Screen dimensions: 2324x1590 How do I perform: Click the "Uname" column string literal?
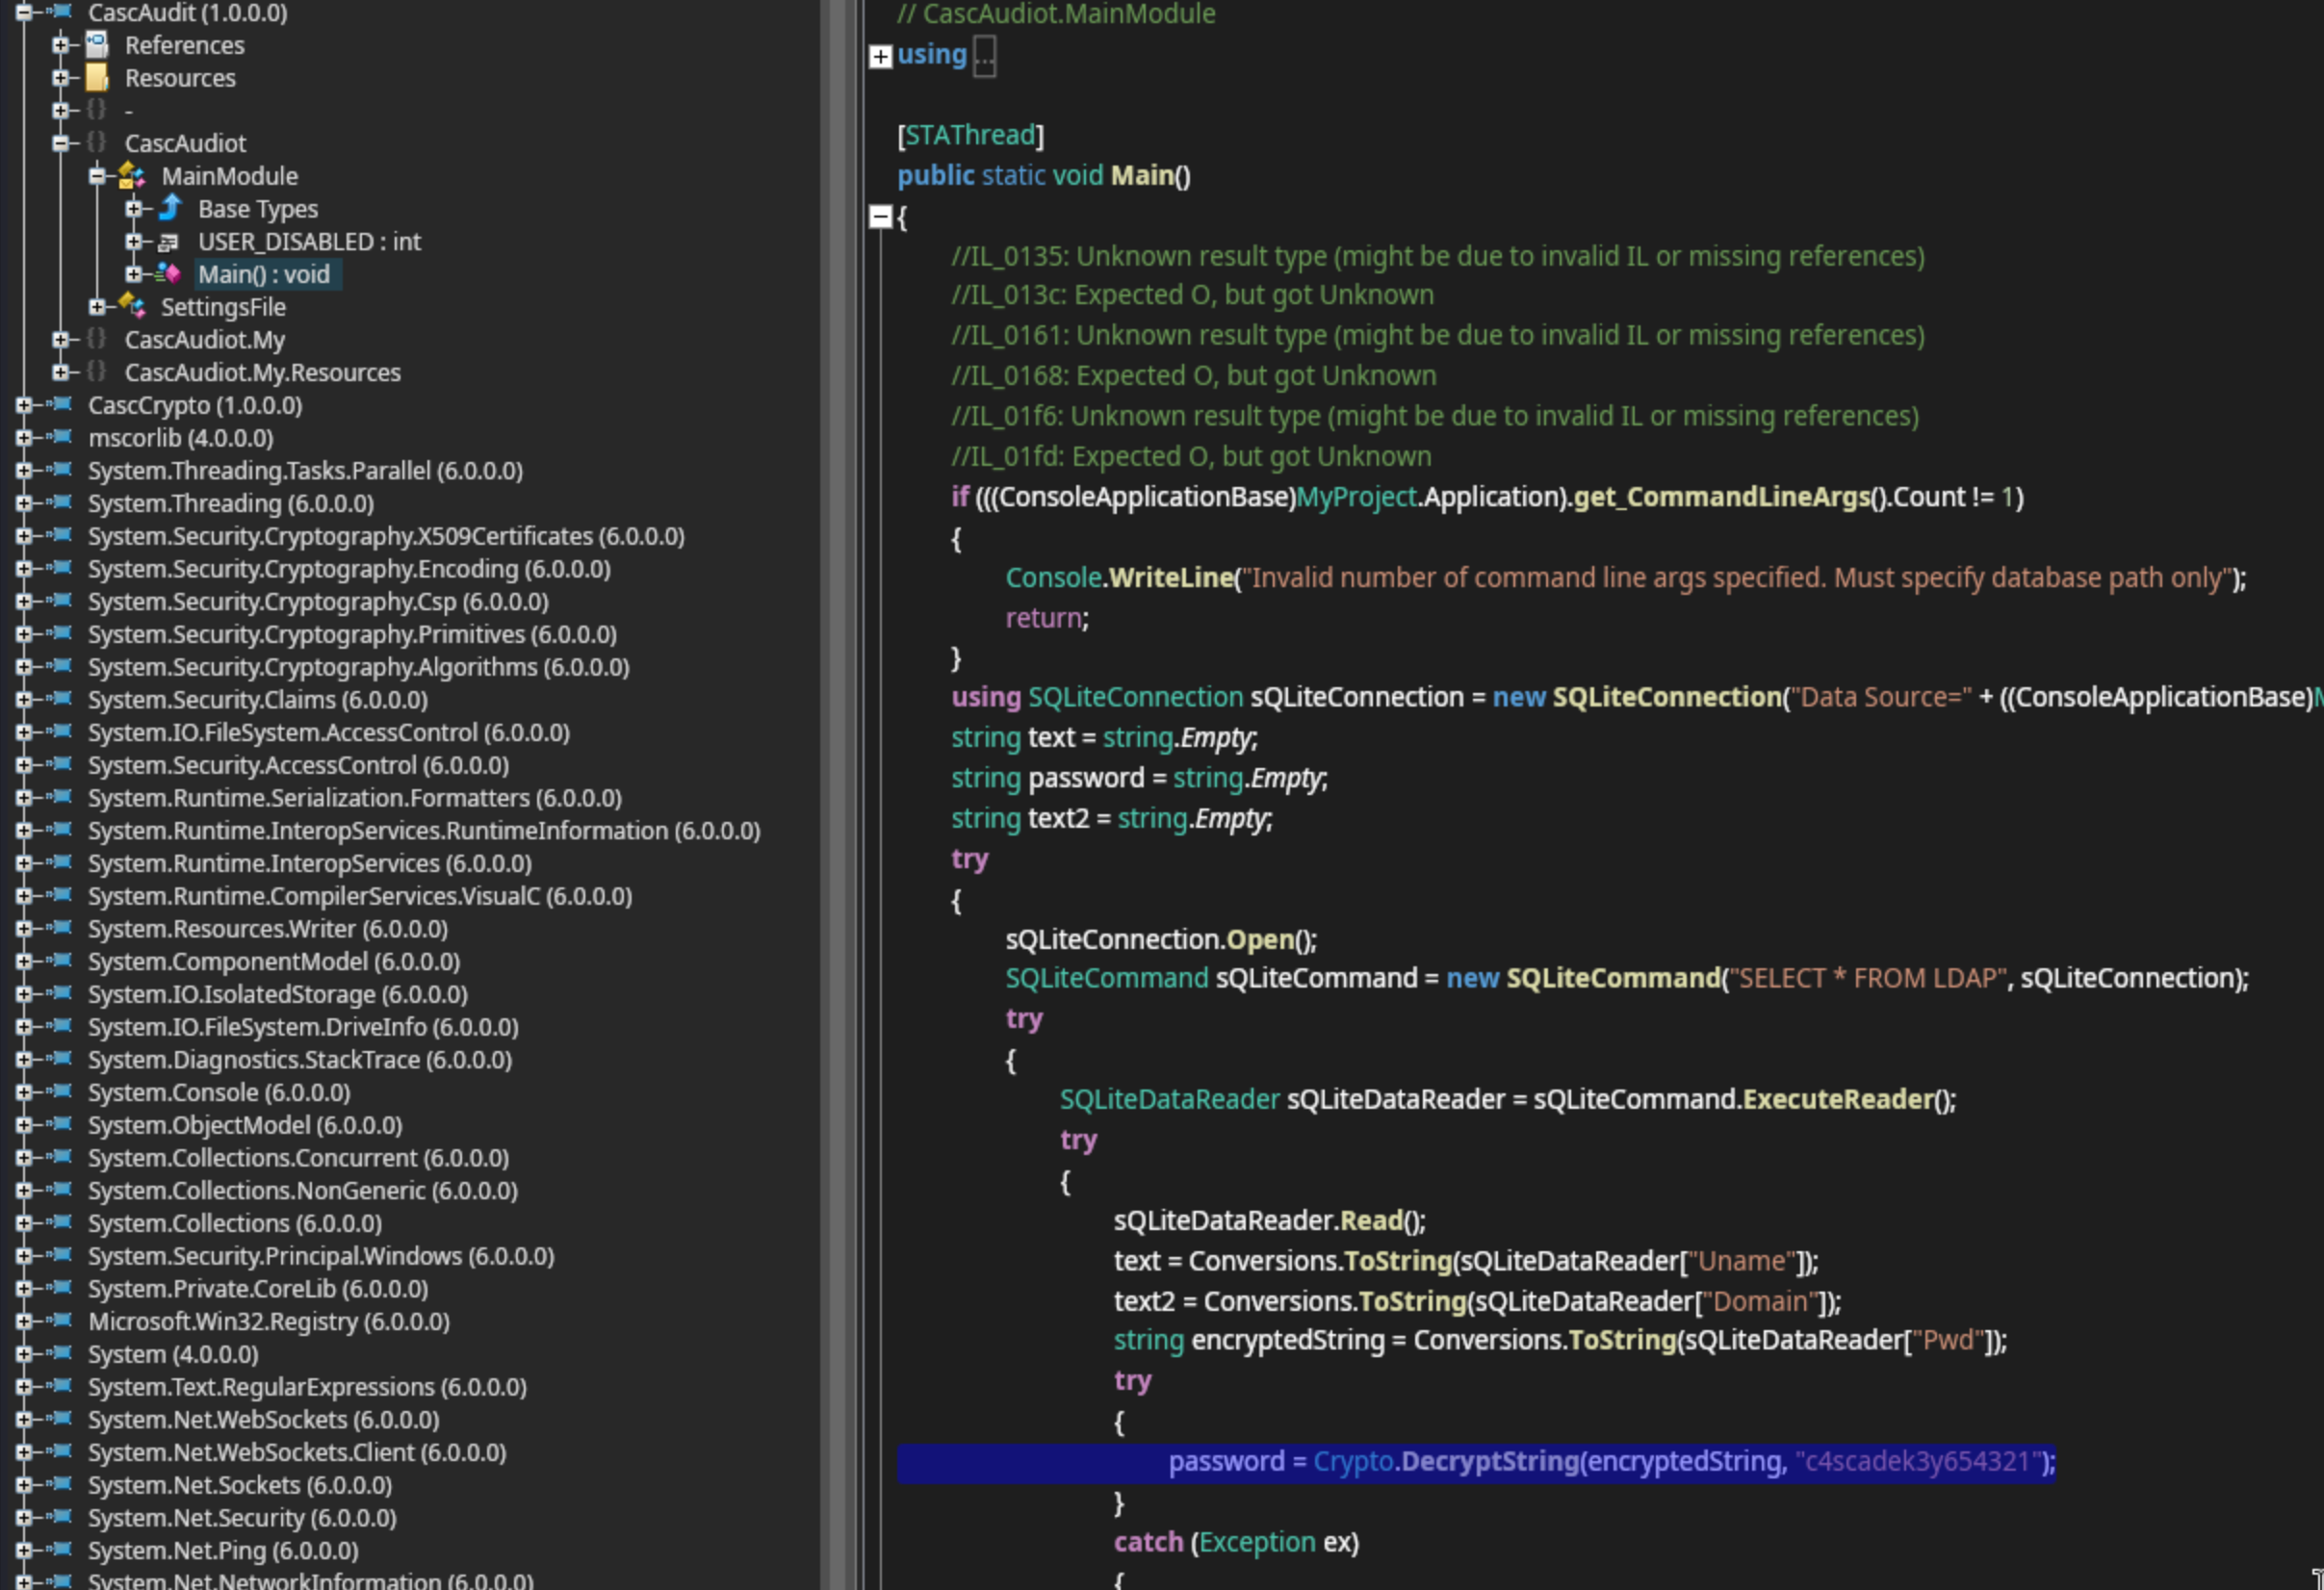[x=1741, y=1261]
